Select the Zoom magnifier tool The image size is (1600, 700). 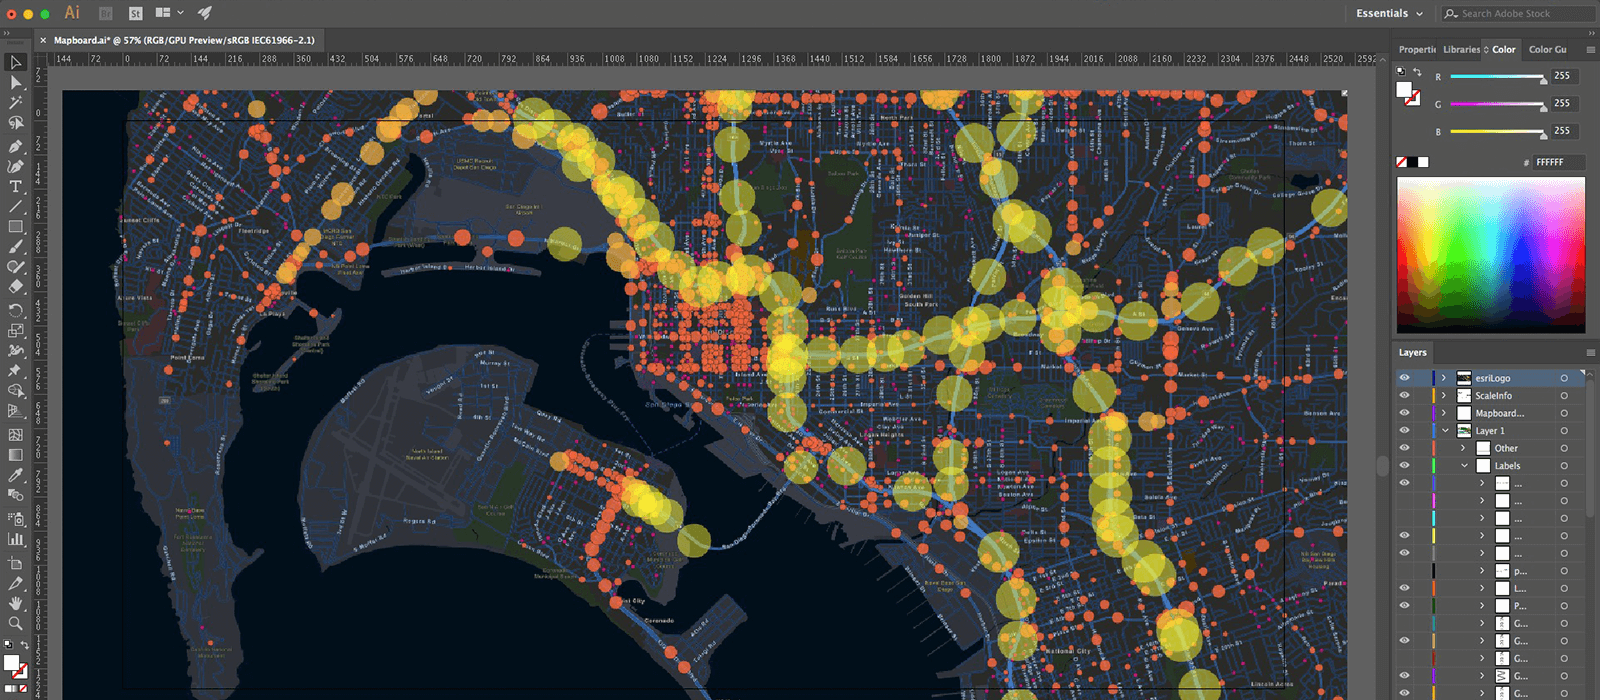[16, 623]
